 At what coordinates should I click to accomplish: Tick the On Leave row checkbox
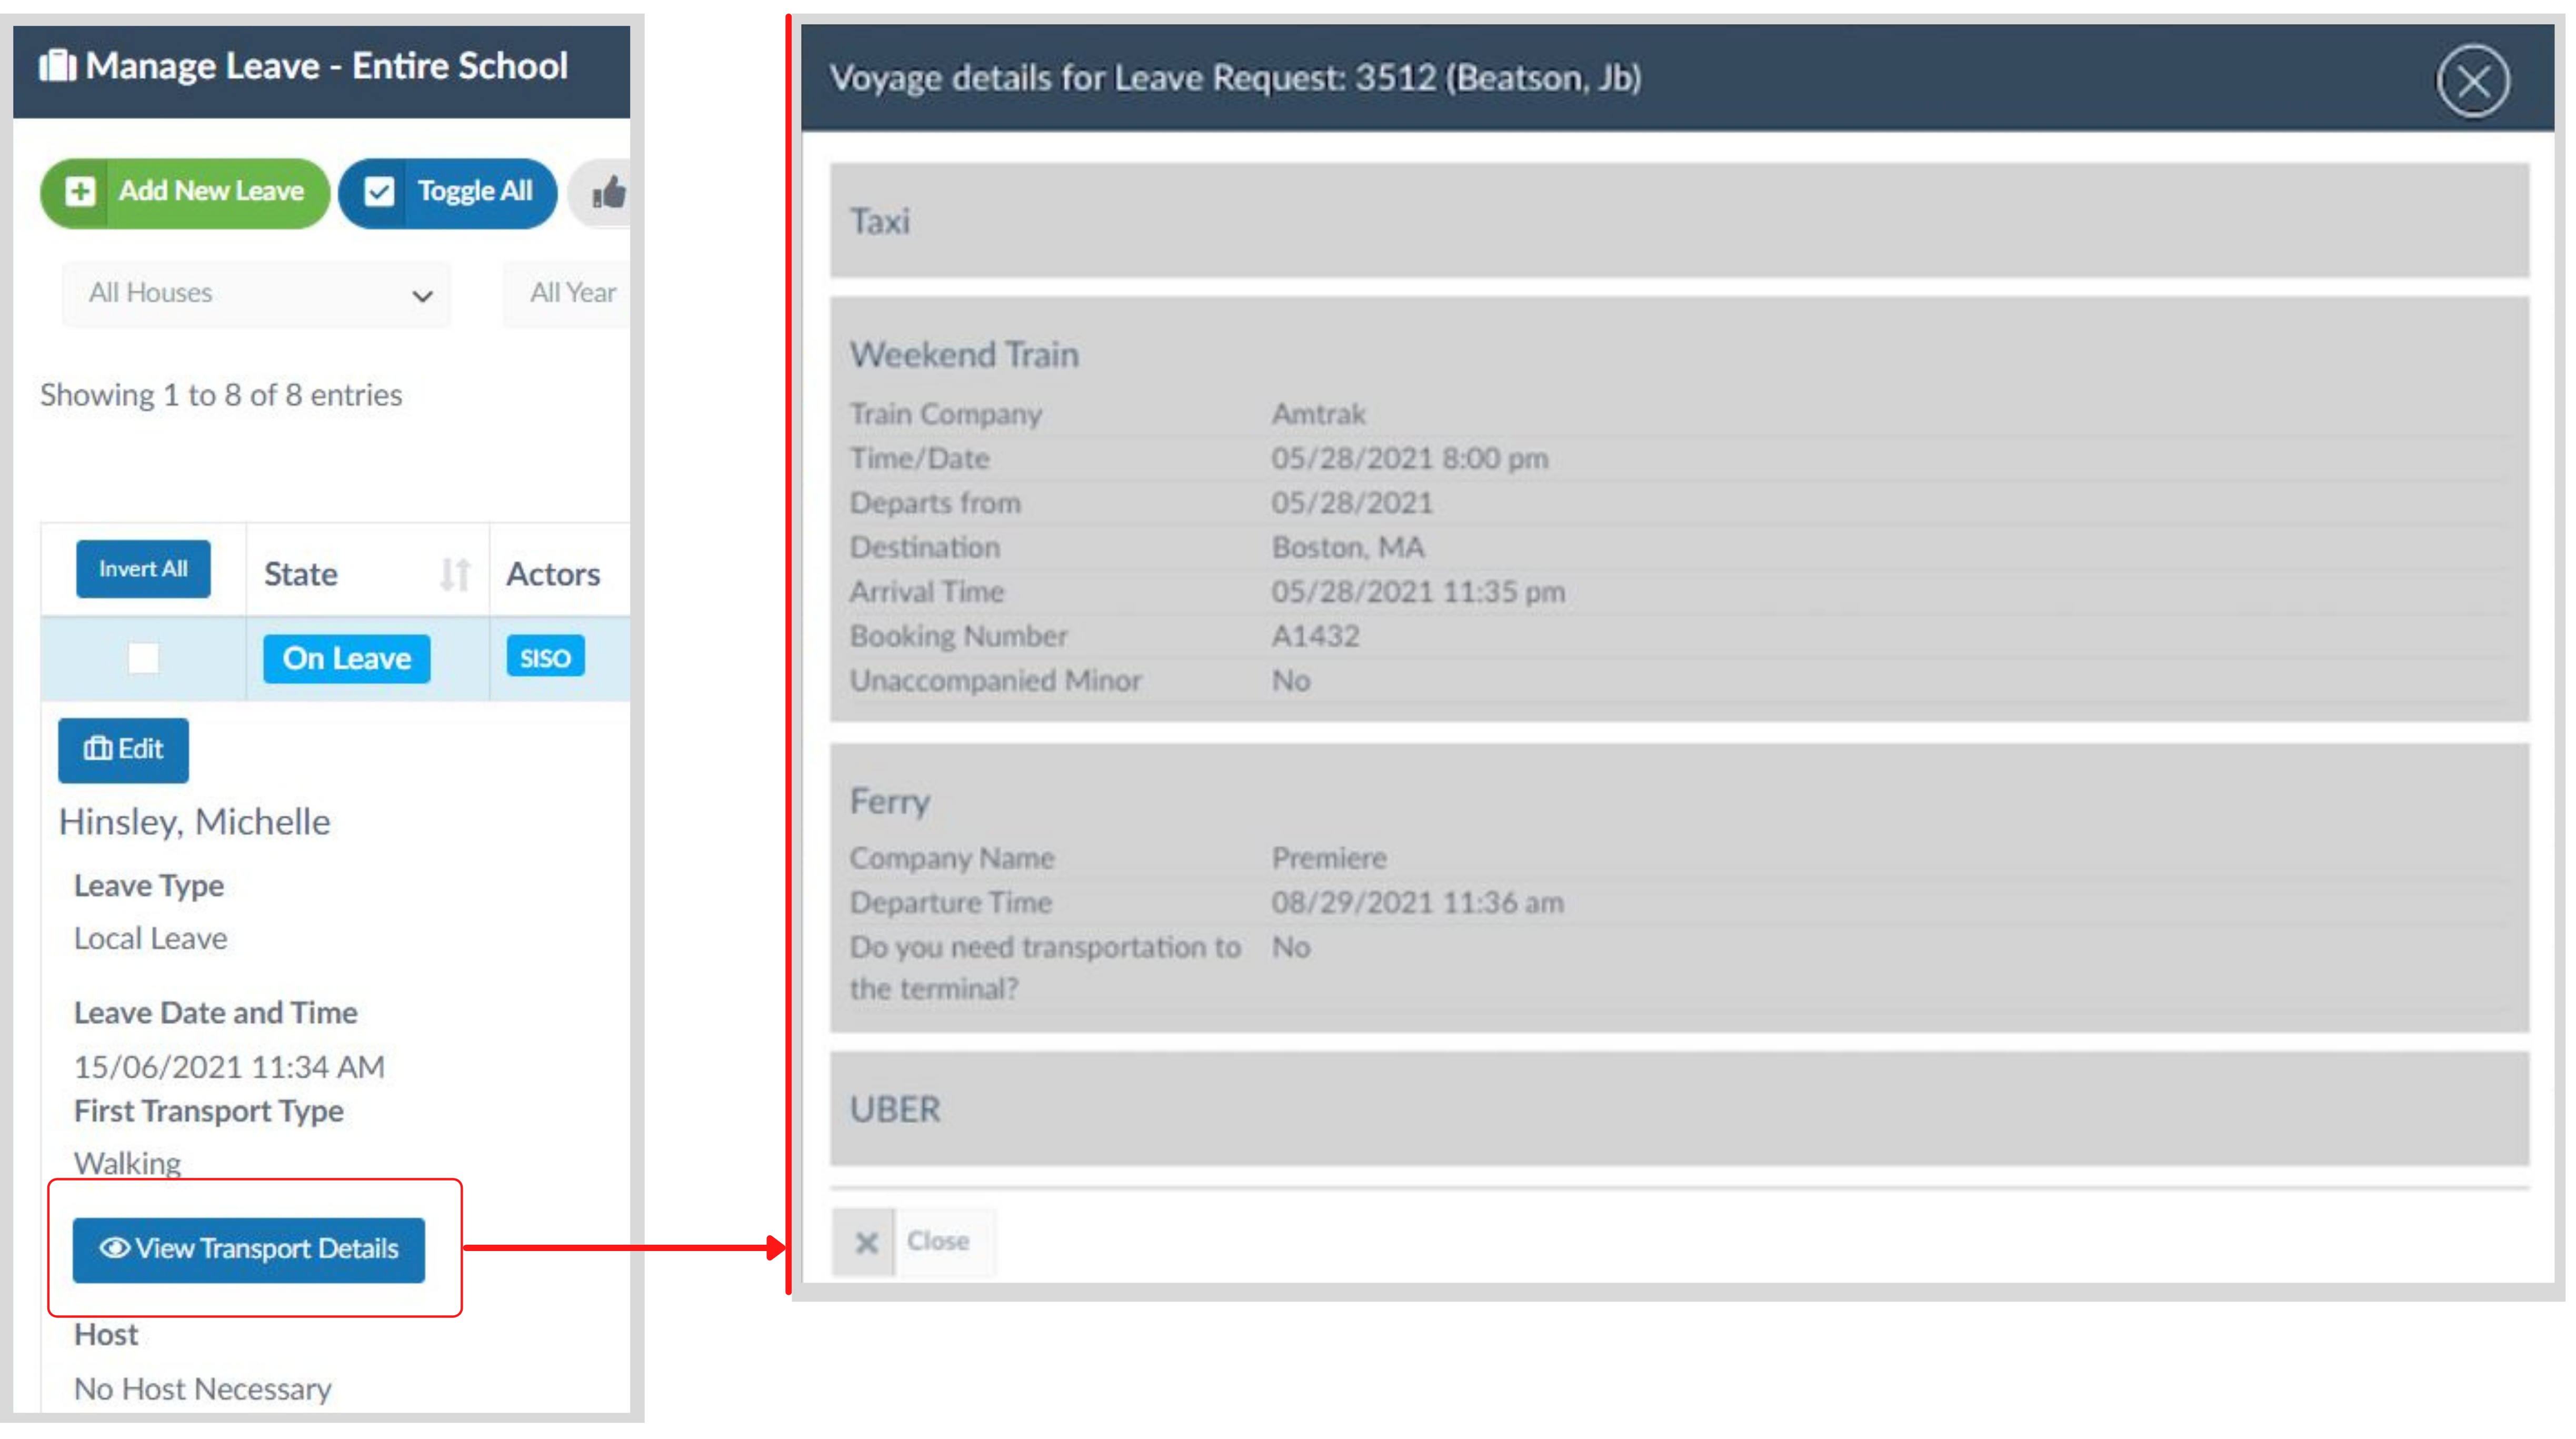[x=143, y=658]
